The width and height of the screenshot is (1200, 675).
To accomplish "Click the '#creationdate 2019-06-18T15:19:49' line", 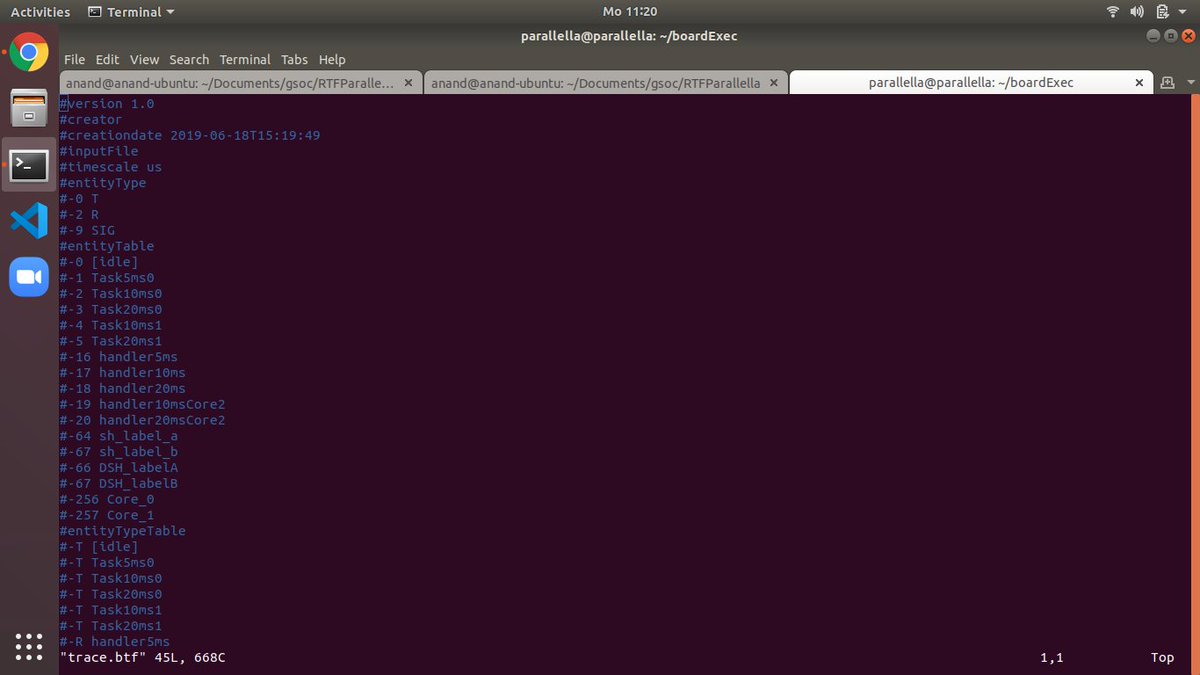I will [190, 135].
